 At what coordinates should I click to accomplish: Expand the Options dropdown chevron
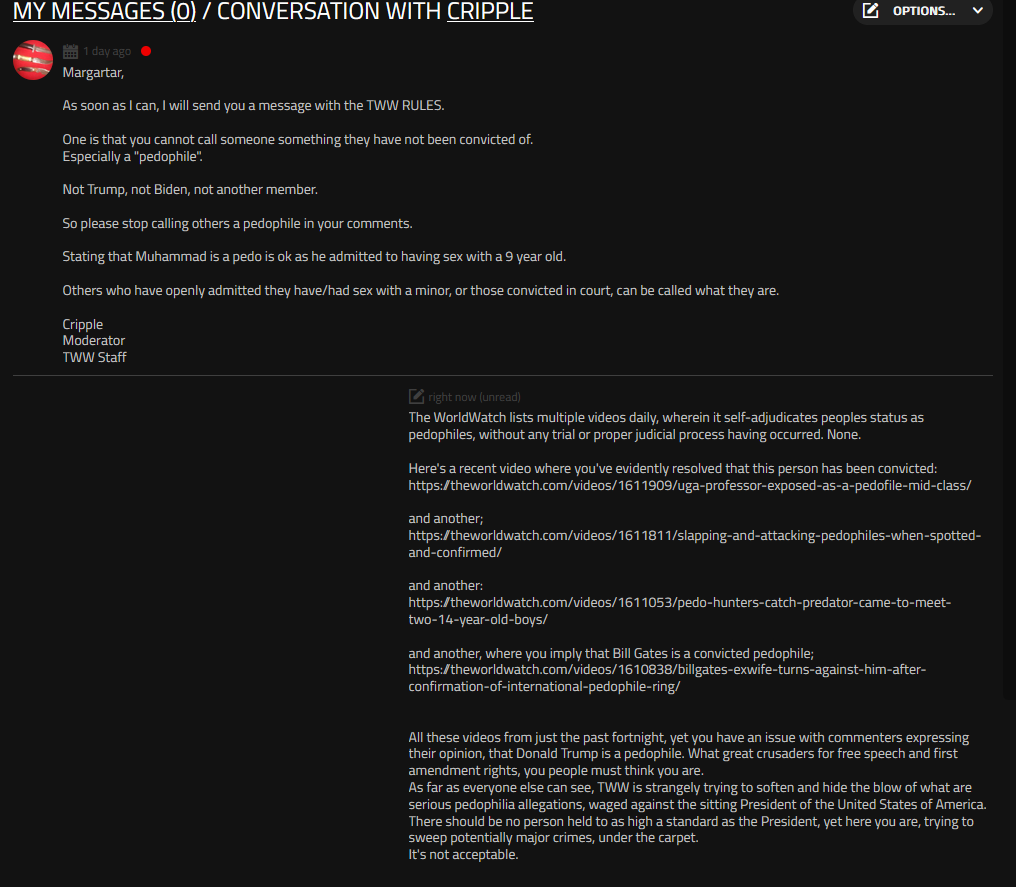point(978,10)
